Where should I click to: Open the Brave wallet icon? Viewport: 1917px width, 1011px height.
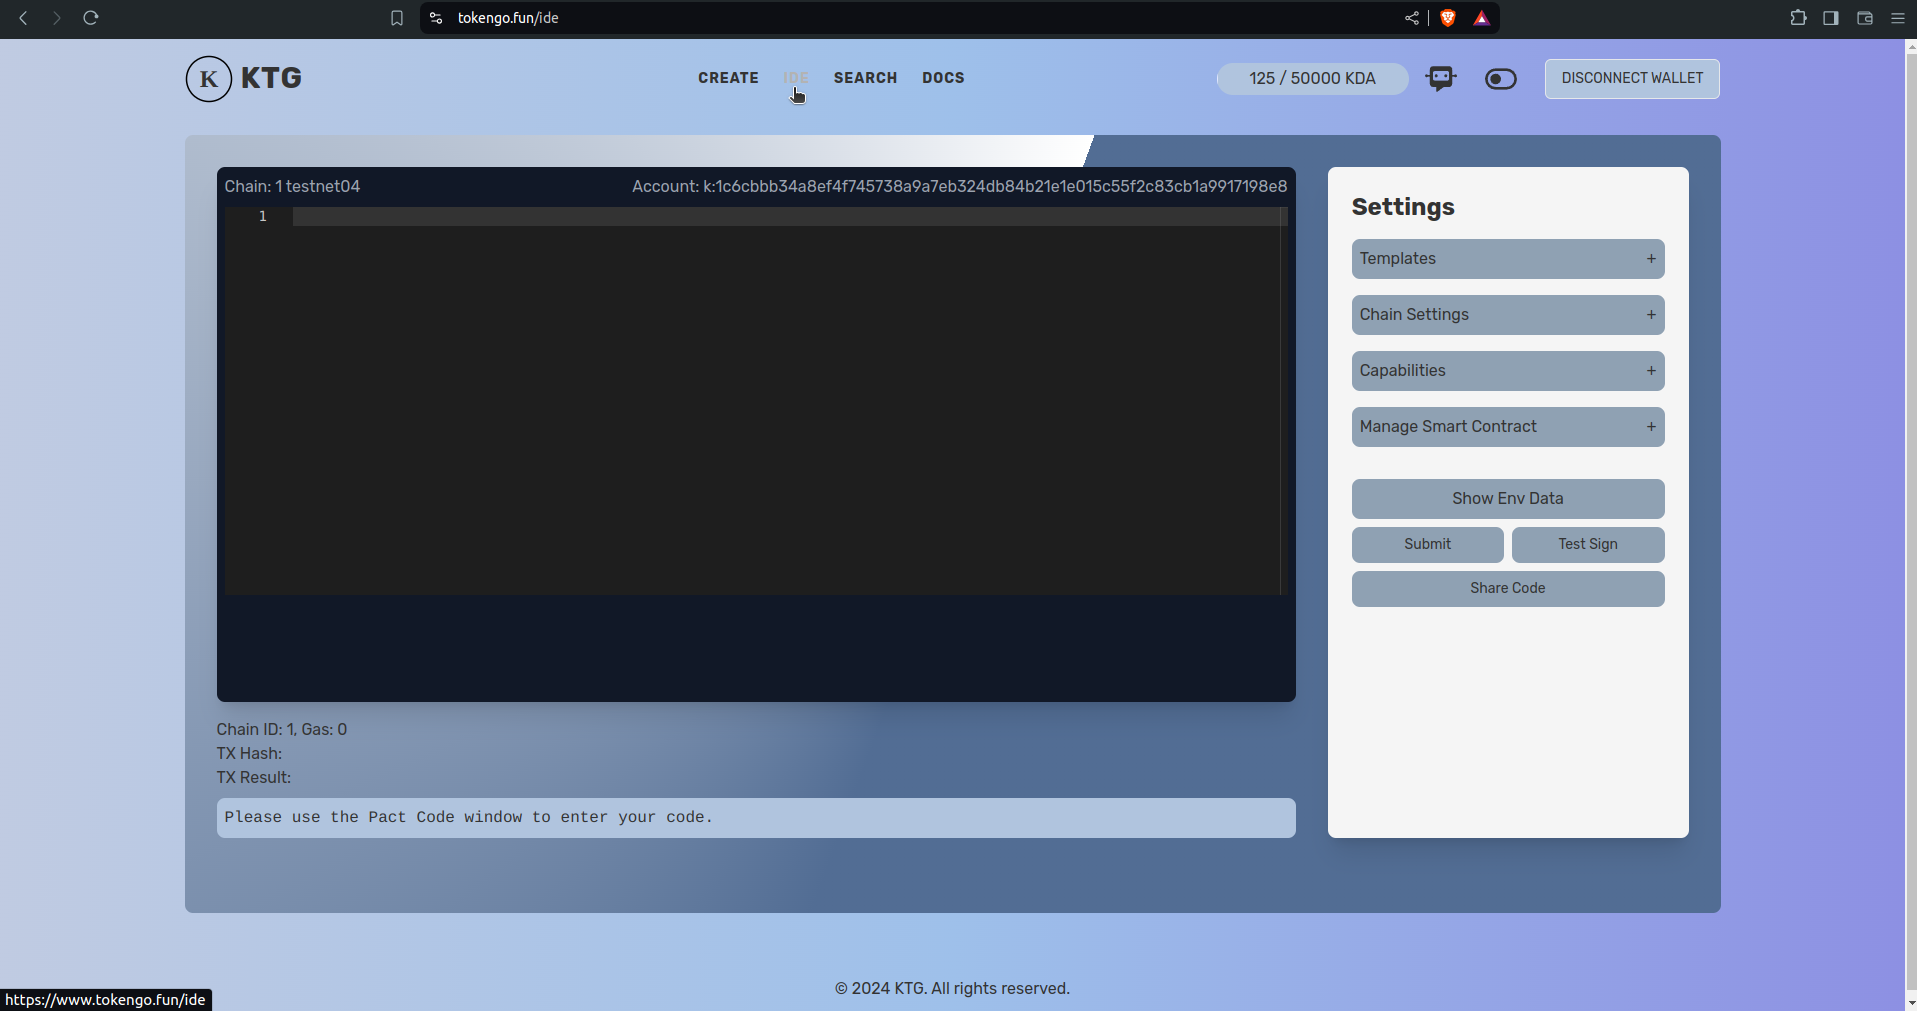tap(1864, 18)
